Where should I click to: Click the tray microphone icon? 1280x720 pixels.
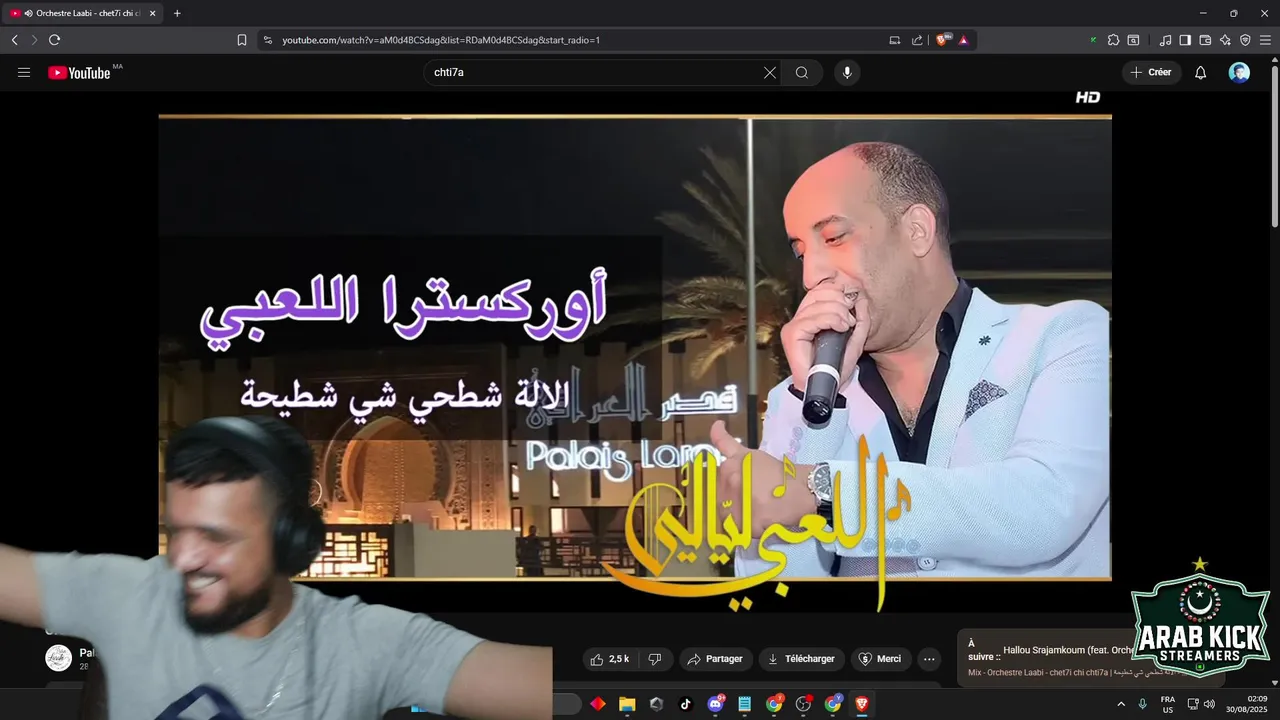pos(1143,704)
